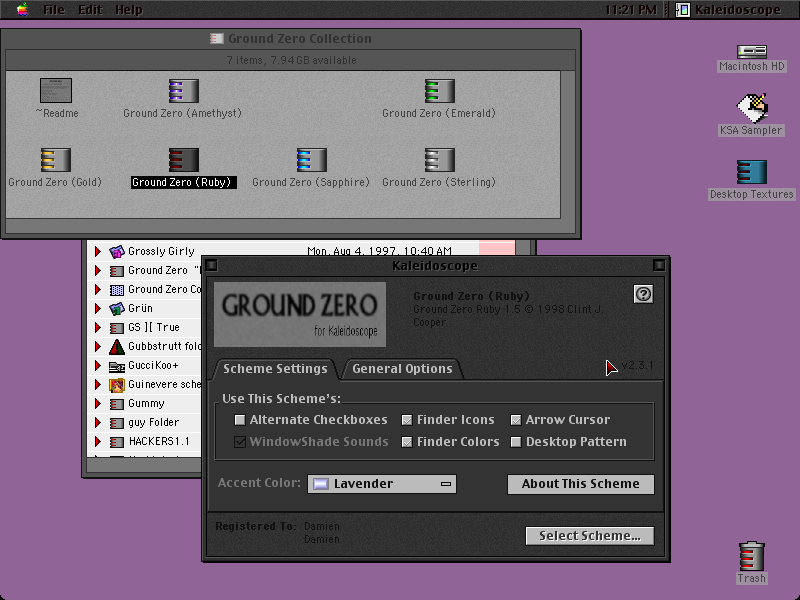
Task: Uncheck the Finder Icons checkbox
Action: [407, 420]
